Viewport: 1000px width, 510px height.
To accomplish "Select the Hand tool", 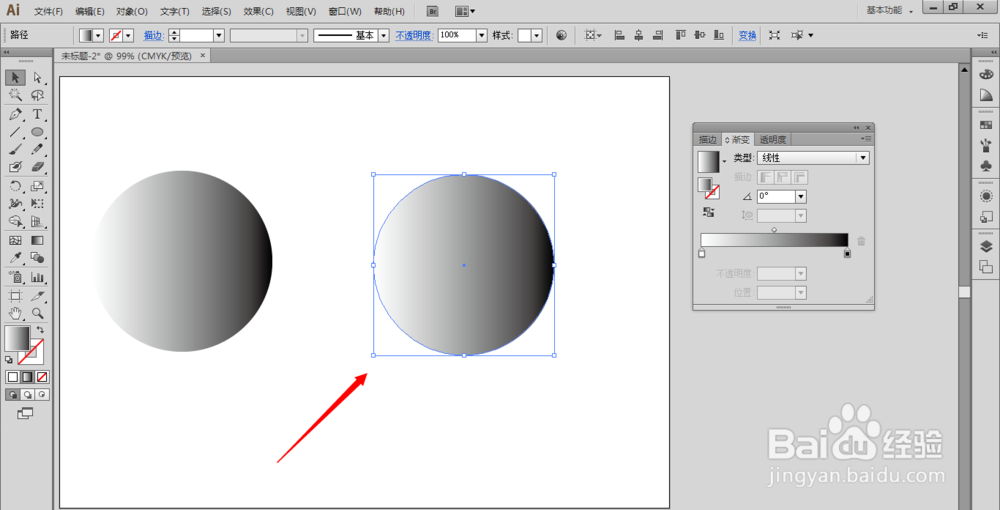I will click(16, 313).
